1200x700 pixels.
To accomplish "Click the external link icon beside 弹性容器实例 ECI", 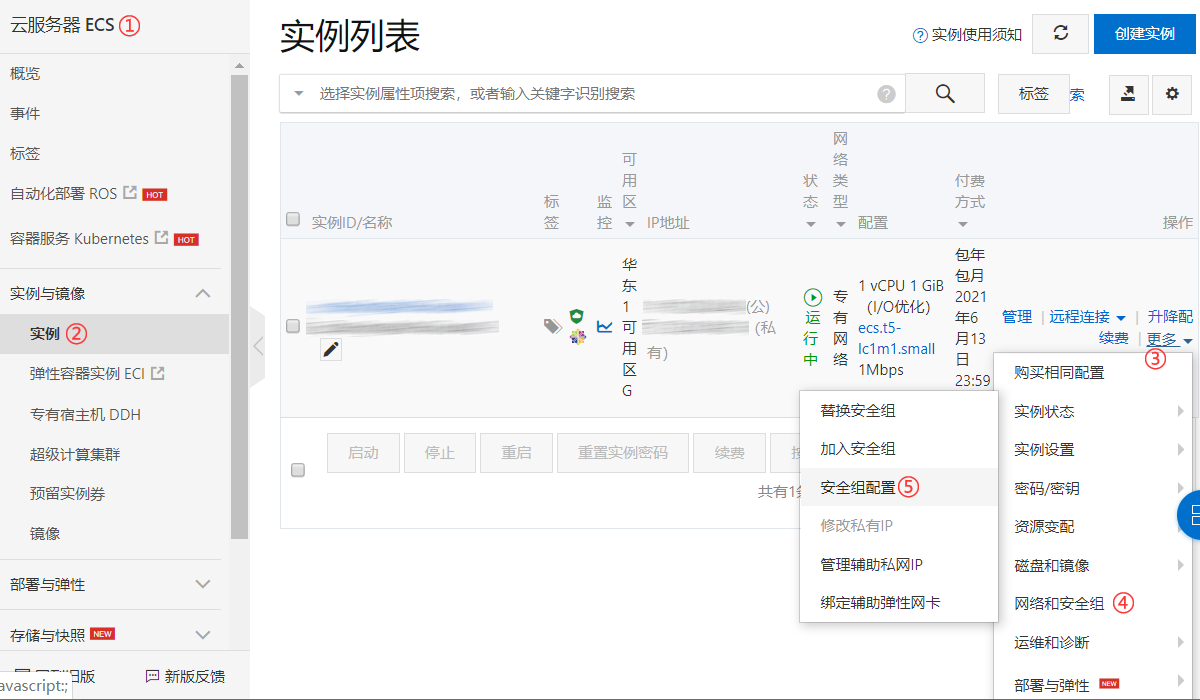I will [x=157, y=373].
